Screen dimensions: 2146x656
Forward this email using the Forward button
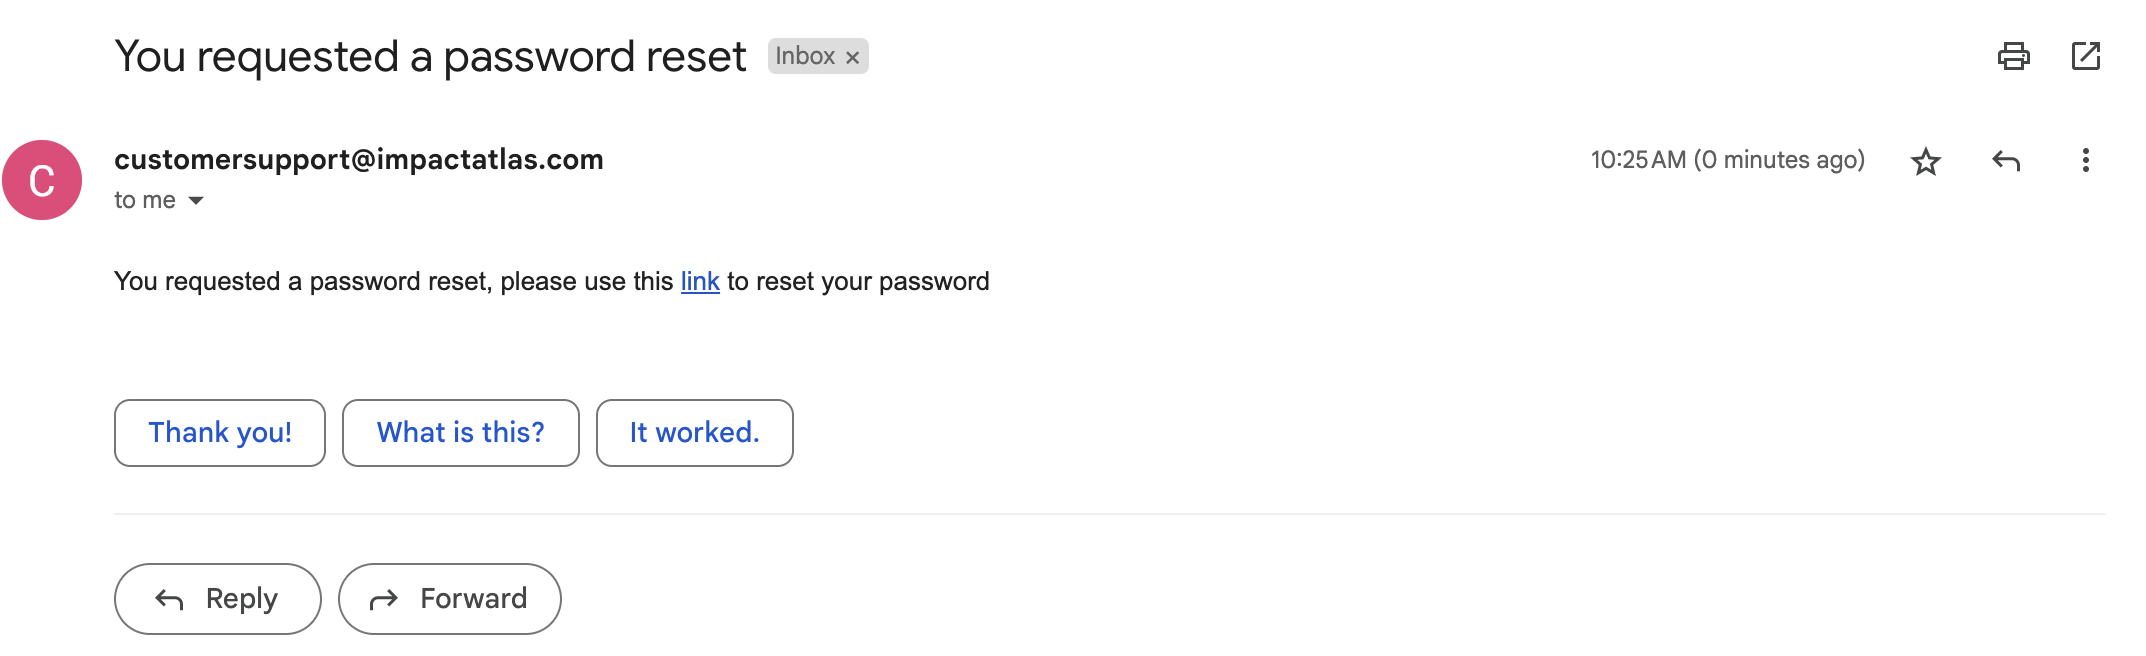(449, 599)
